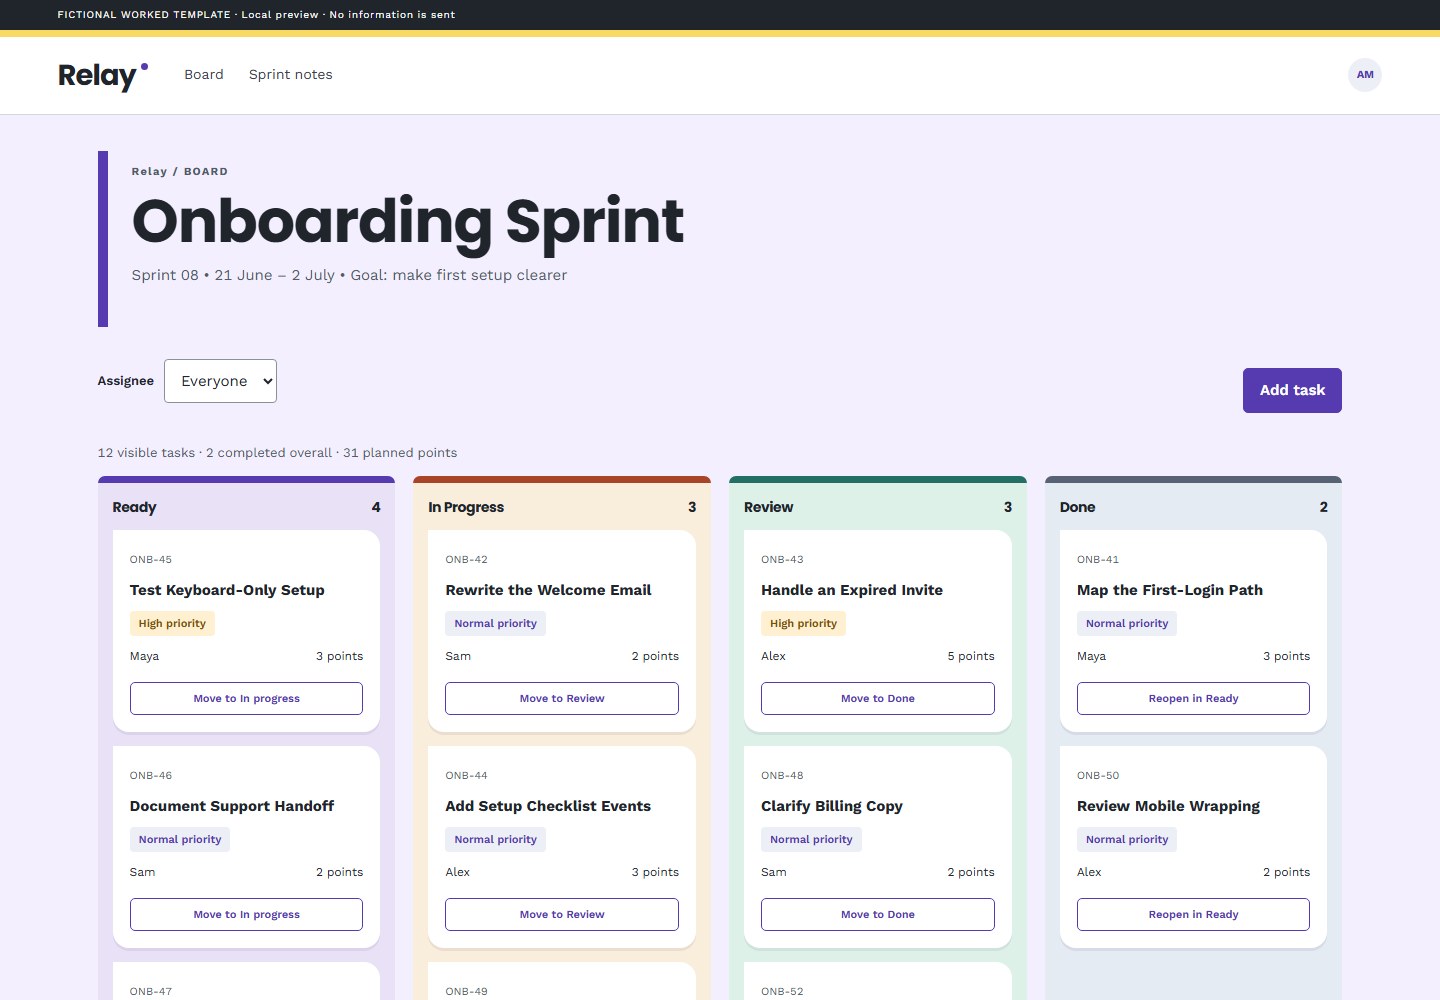Click the ONB-45 task ID
Viewport: 1440px width, 1000px height.
click(x=151, y=560)
